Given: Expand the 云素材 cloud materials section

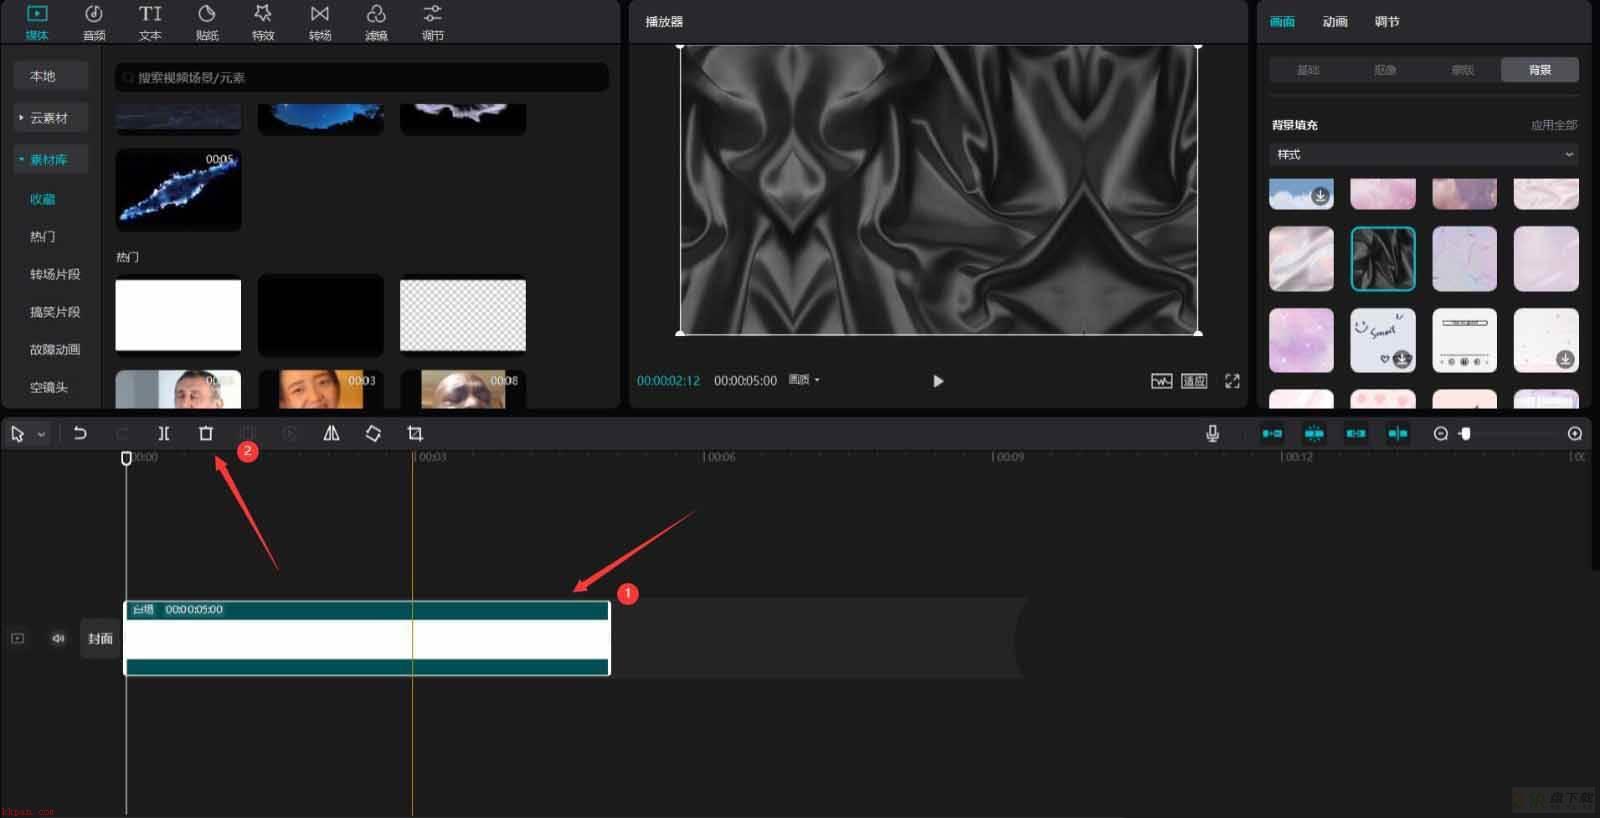Looking at the screenshot, I should pyautogui.click(x=51, y=118).
